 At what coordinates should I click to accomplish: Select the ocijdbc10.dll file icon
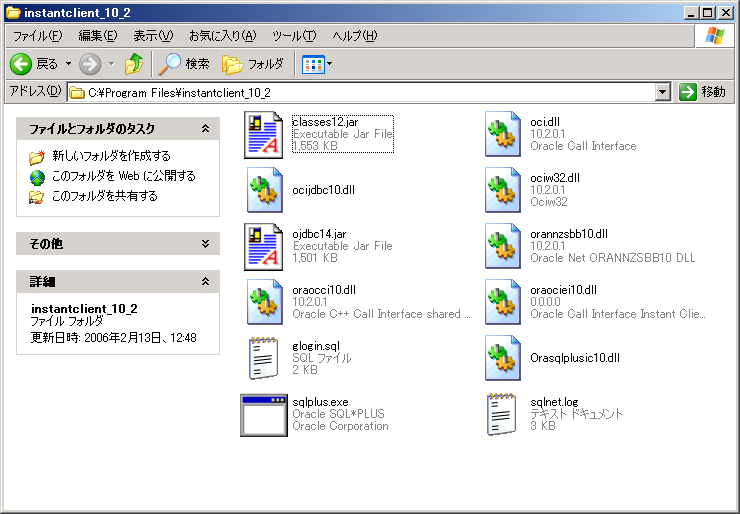pyautogui.click(x=265, y=190)
